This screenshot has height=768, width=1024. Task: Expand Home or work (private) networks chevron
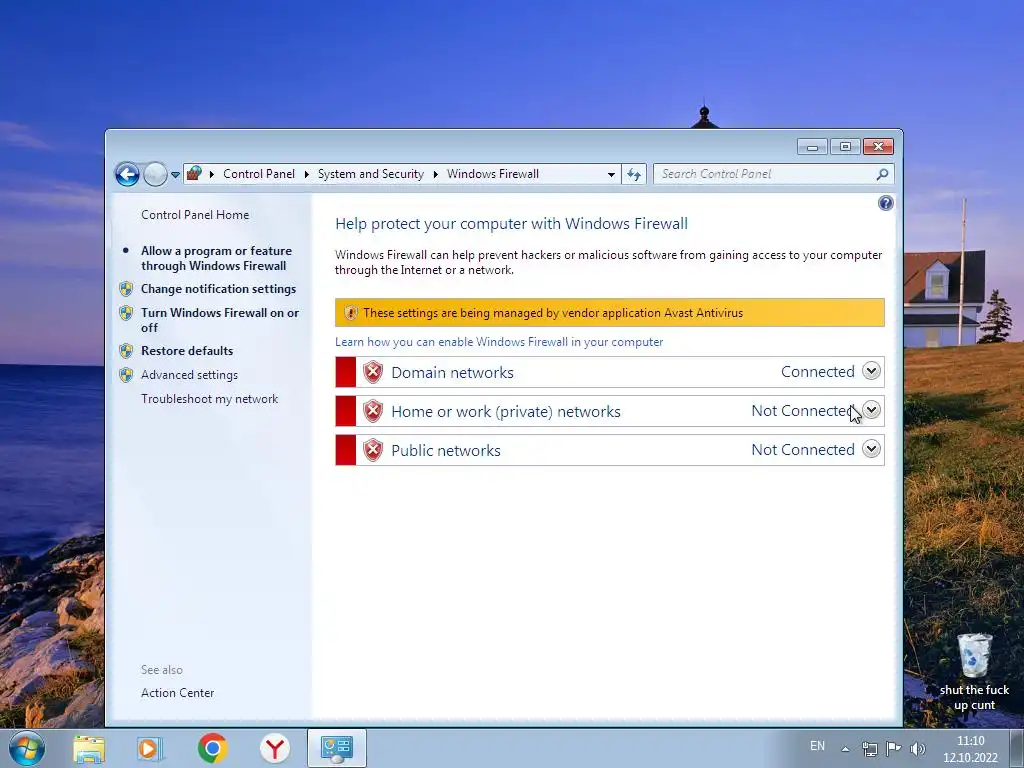tap(871, 410)
